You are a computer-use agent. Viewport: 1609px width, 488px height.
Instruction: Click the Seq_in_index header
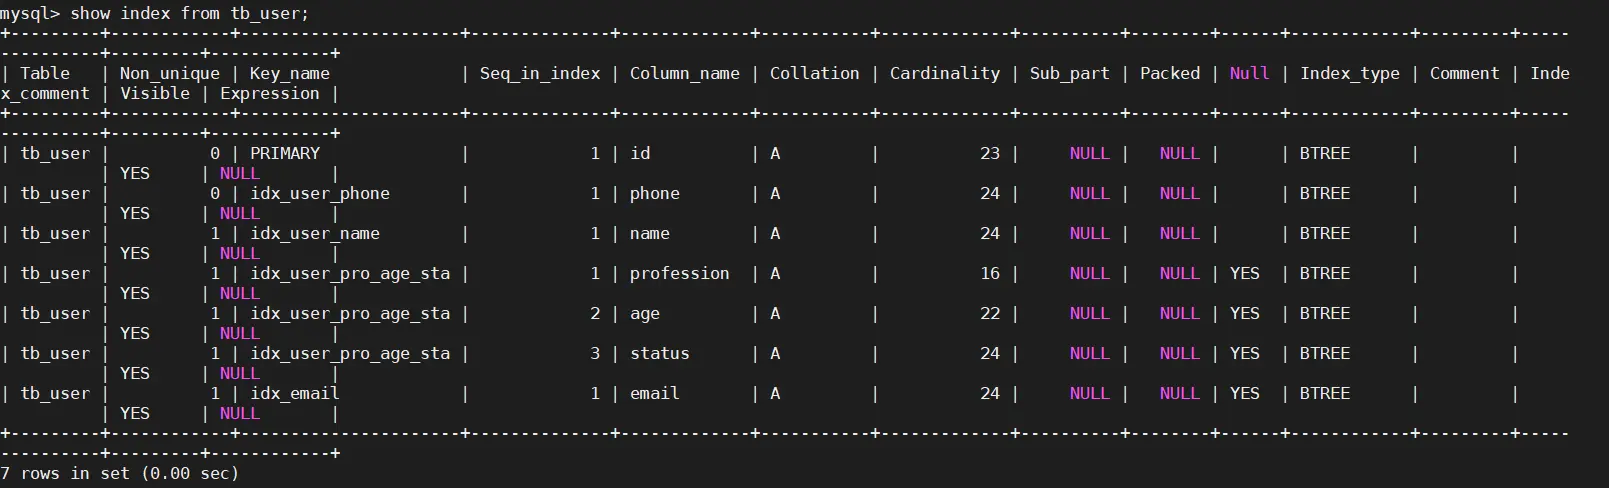point(540,74)
